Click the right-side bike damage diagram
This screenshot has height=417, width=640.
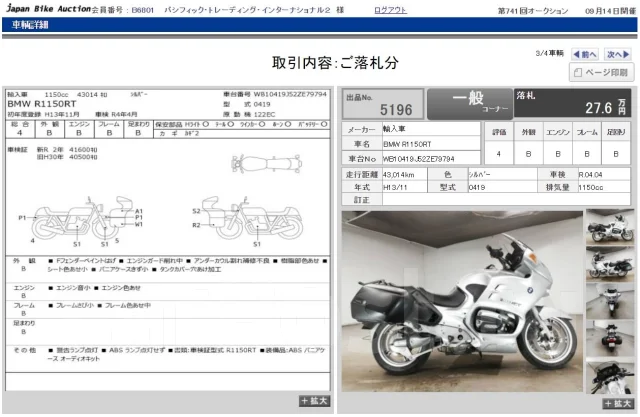[248, 222]
